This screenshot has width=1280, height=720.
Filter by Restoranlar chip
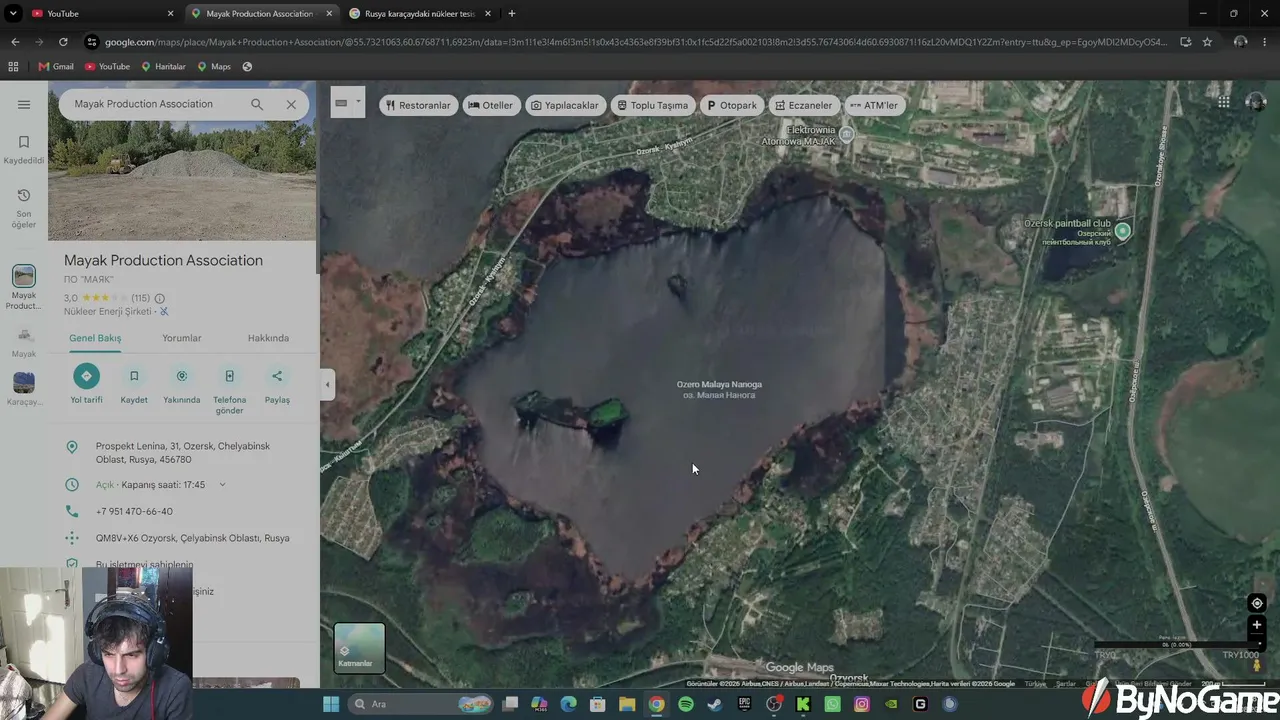click(x=418, y=105)
